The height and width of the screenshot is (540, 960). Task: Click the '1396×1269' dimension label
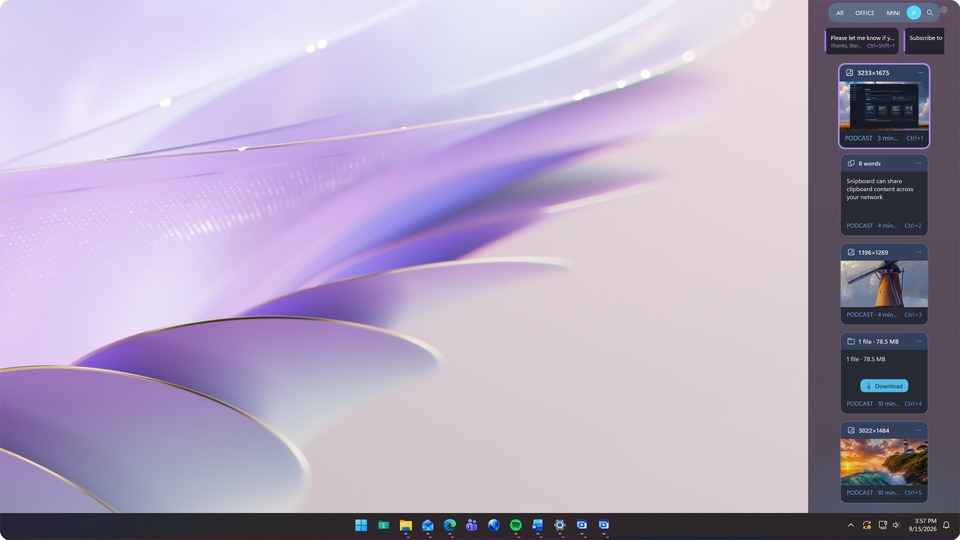click(x=873, y=252)
